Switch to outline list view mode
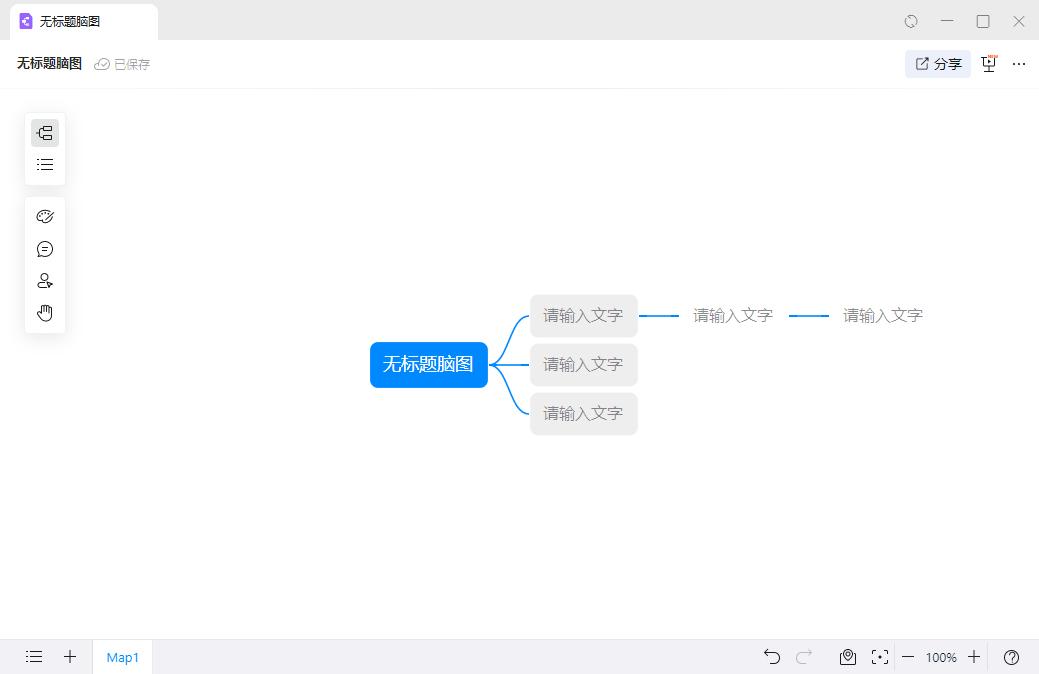This screenshot has width=1039, height=674. pyautogui.click(x=45, y=164)
